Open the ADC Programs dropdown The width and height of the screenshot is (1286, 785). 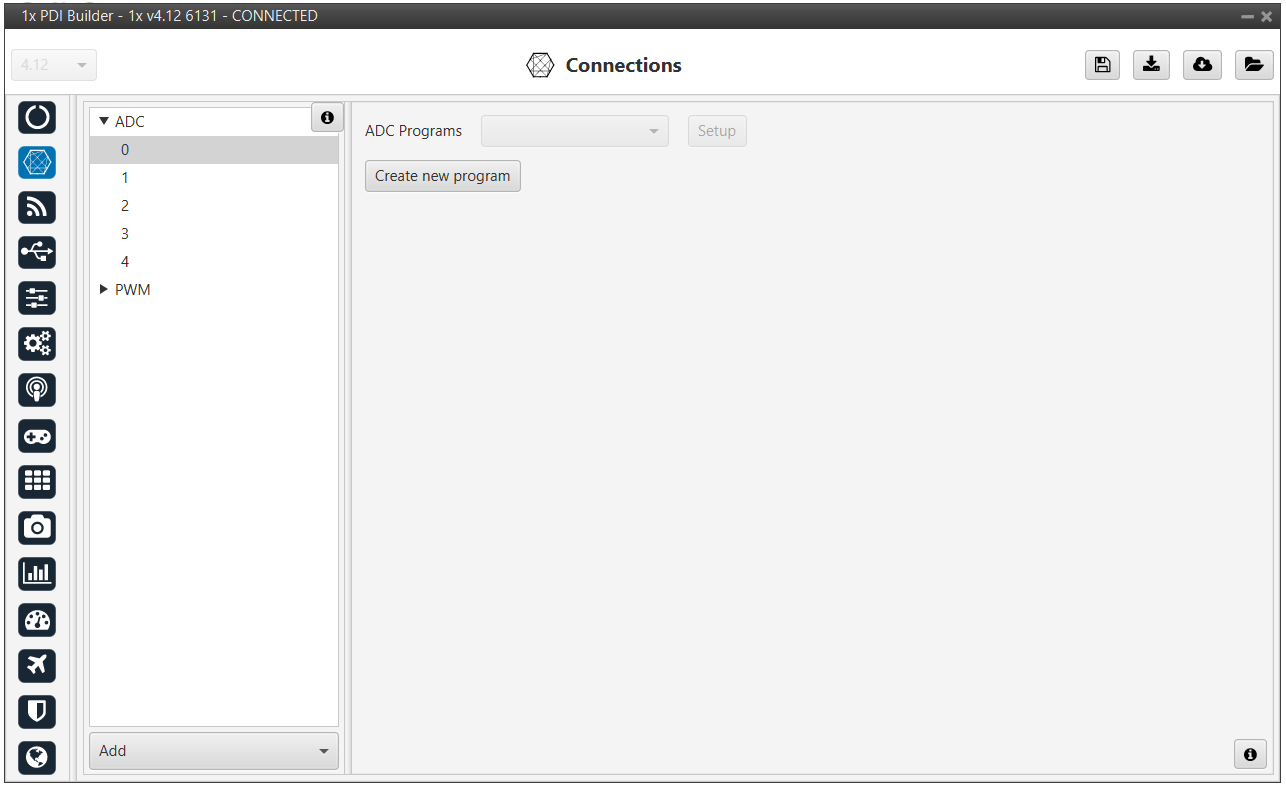click(x=574, y=131)
